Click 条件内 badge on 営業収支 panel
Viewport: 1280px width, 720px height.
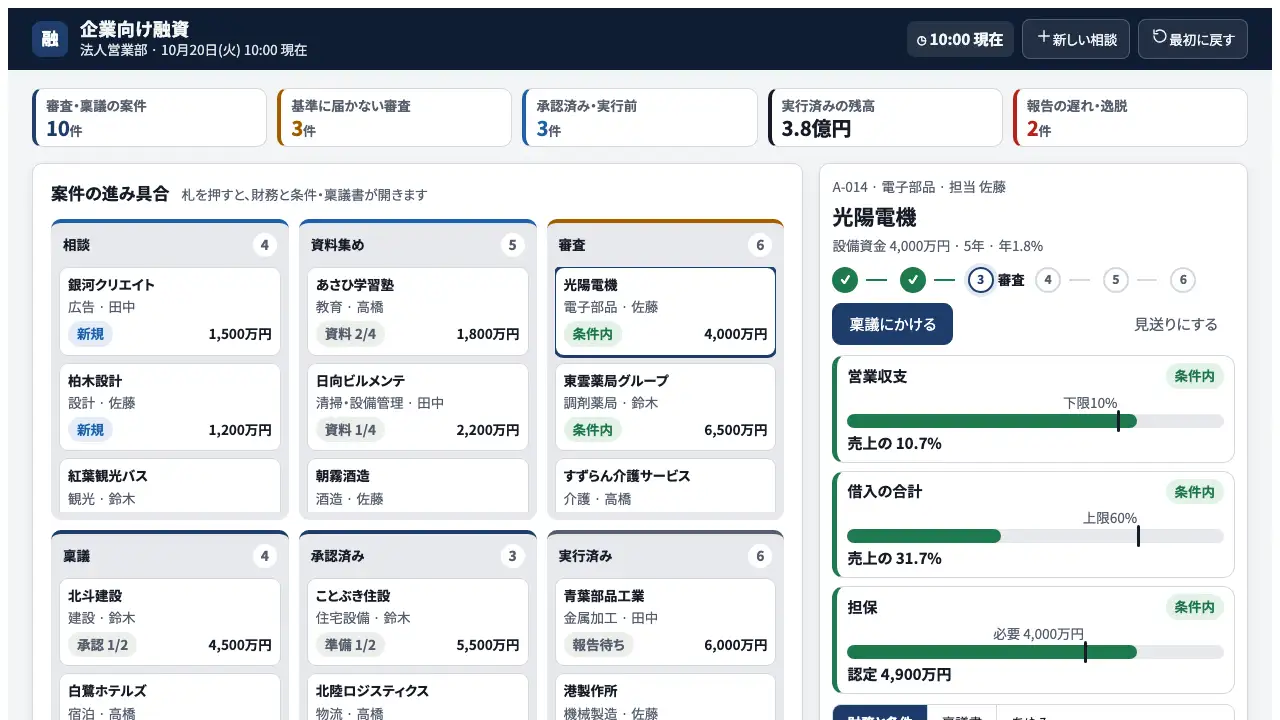1195,377
